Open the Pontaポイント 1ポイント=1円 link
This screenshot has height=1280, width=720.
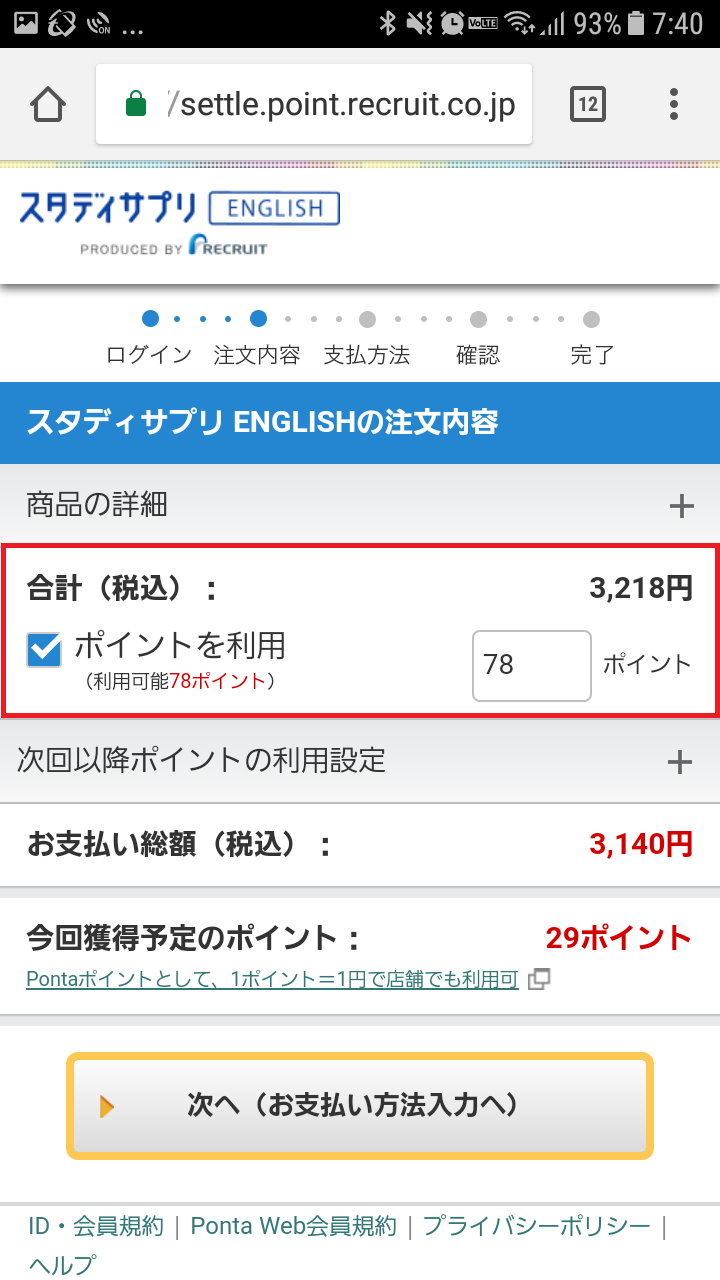click(272, 980)
